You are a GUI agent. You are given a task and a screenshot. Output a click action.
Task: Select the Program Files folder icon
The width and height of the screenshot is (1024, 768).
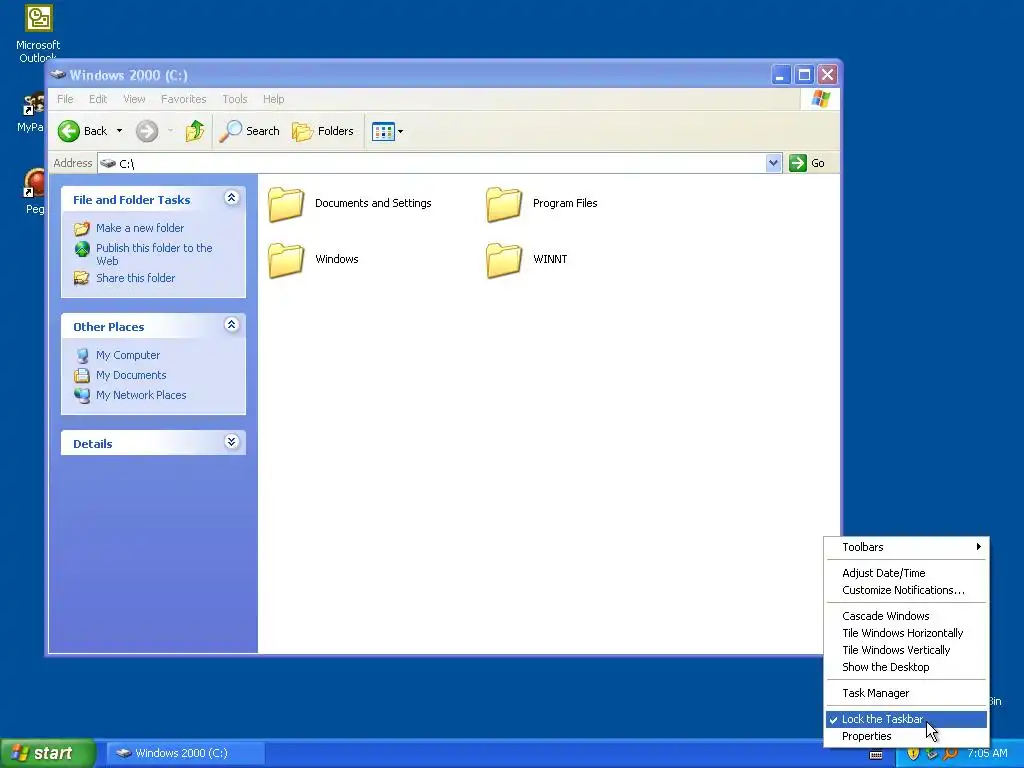504,204
